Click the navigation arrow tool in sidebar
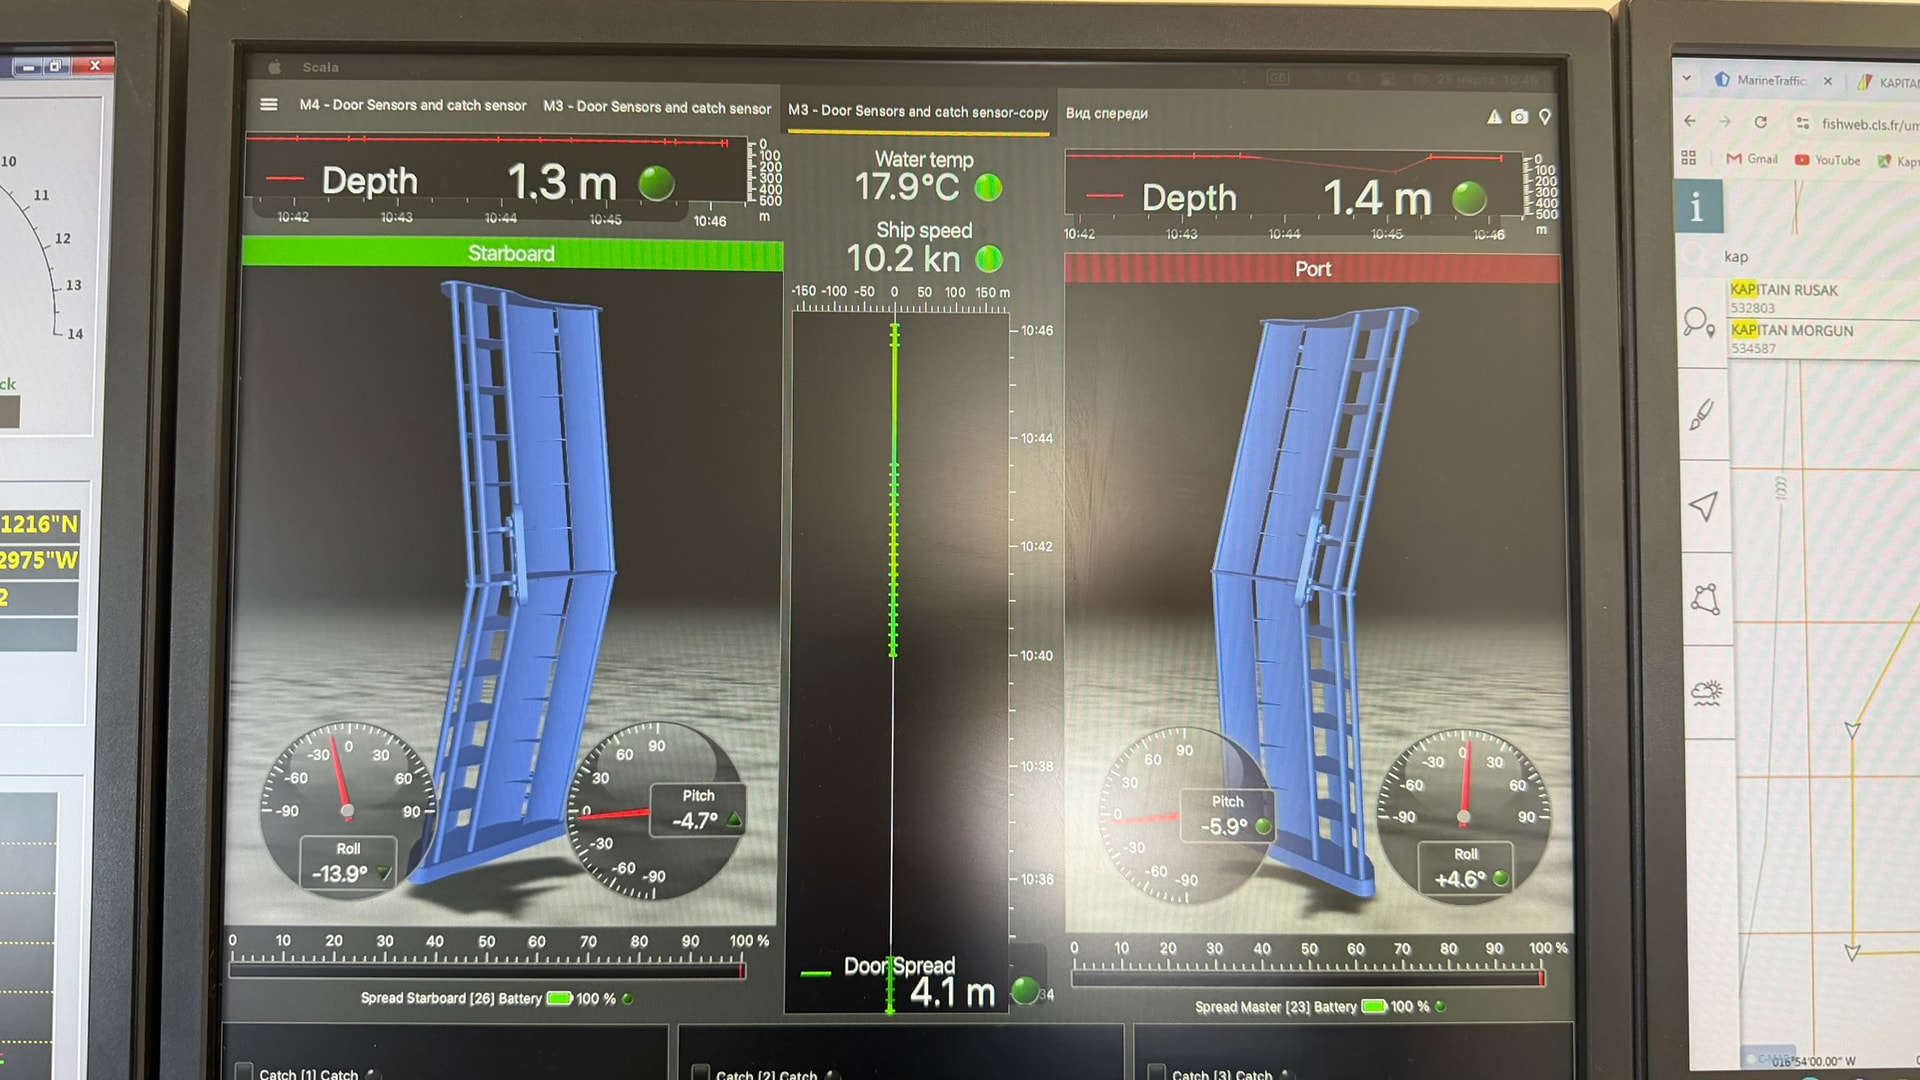The image size is (1920, 1080). coord(1703,506)
